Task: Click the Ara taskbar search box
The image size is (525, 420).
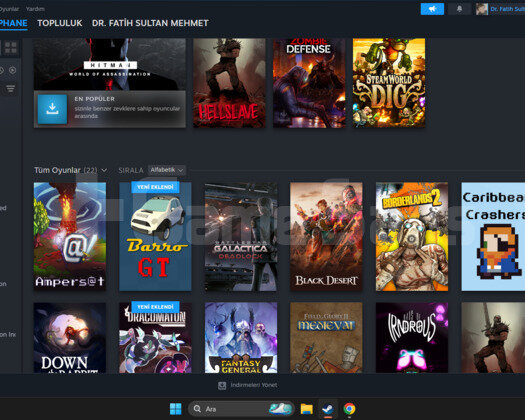Action: [241, 409]
